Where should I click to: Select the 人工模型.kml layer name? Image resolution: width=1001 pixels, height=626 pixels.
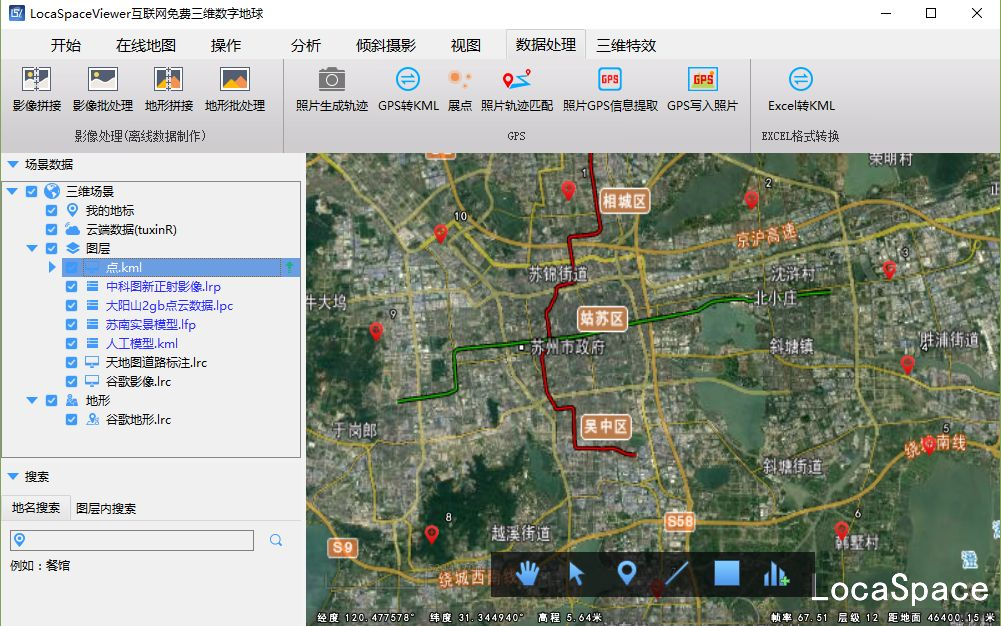point(142,343)
